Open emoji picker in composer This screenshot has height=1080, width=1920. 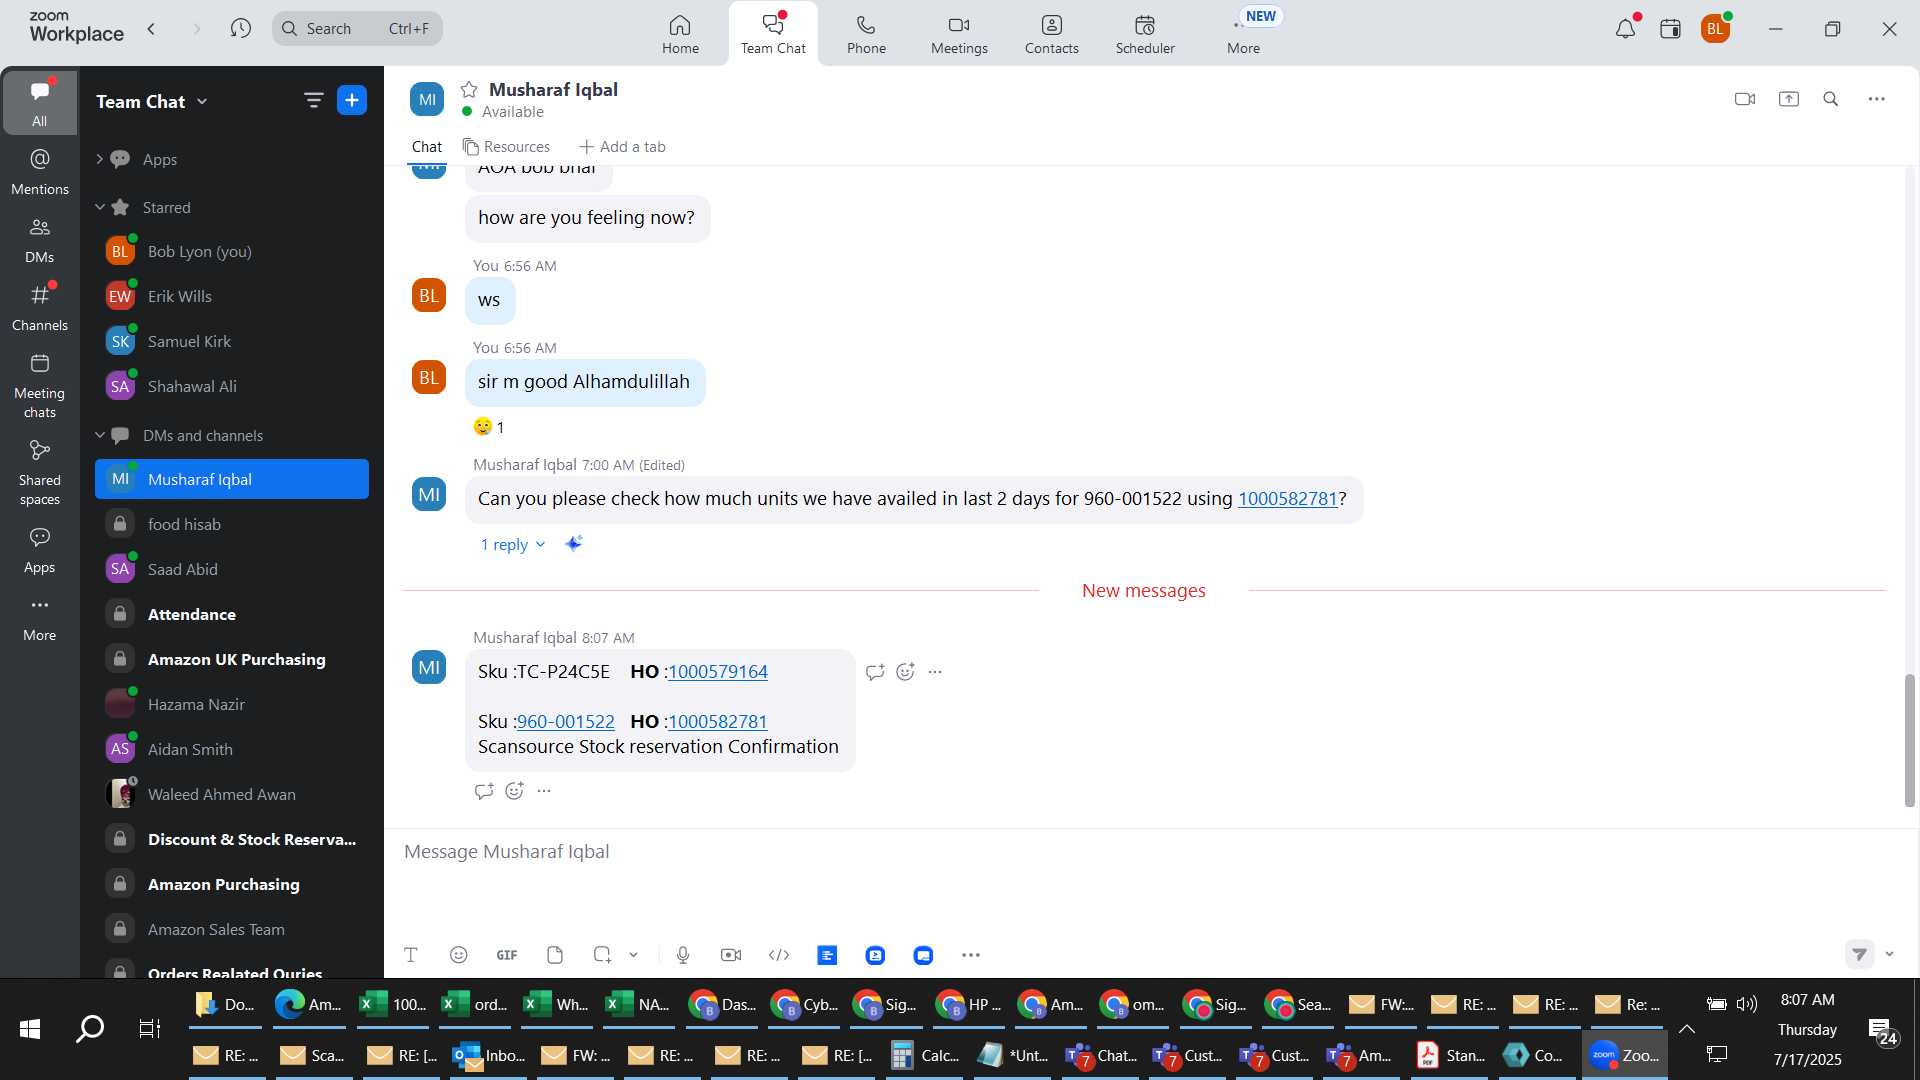(x=459, y=955)
